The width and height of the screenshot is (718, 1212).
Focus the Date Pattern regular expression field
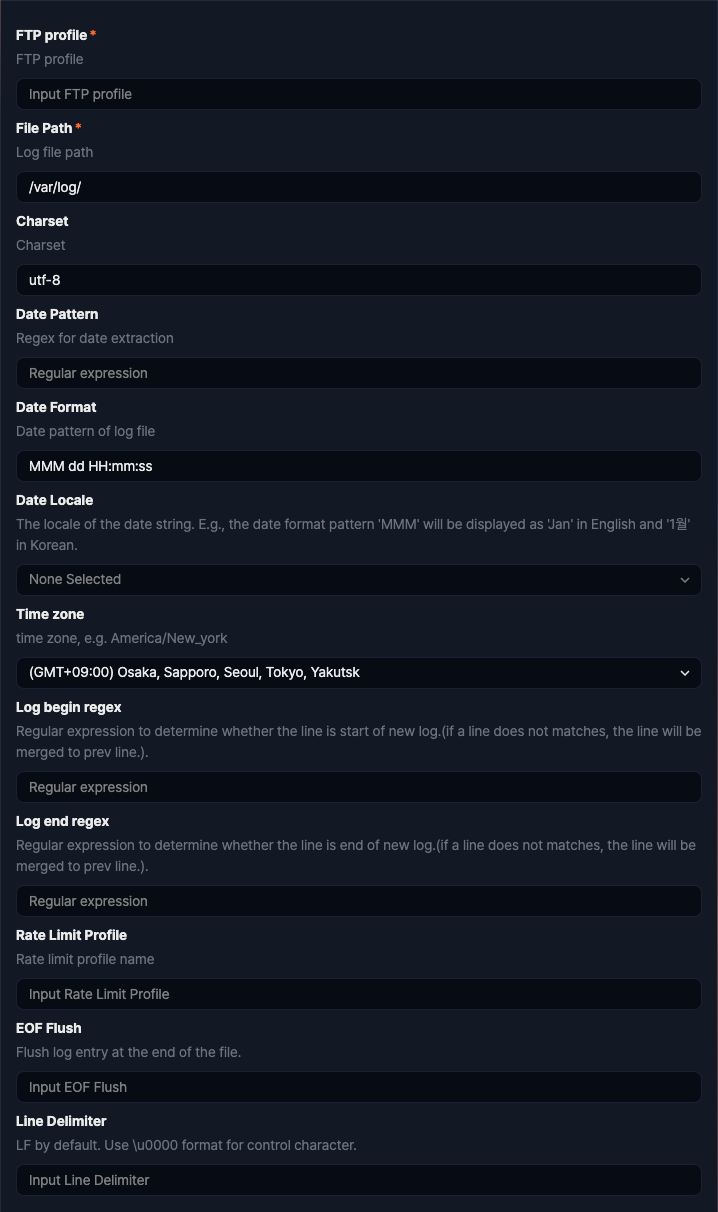coord(359,373)
